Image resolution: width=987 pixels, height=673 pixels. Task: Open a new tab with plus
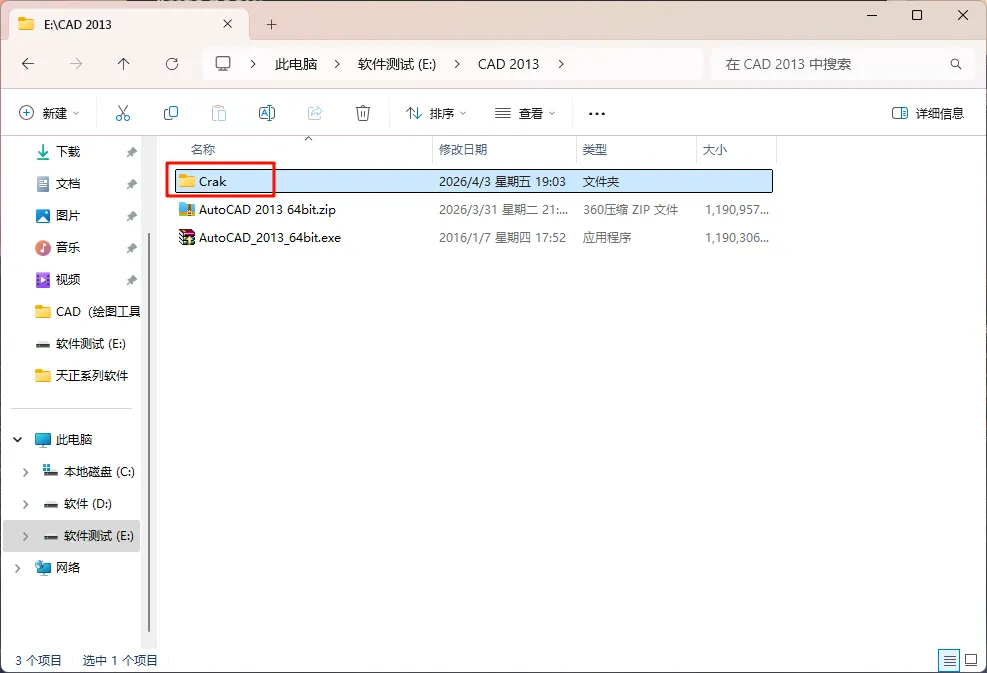[x=271, y=25]
